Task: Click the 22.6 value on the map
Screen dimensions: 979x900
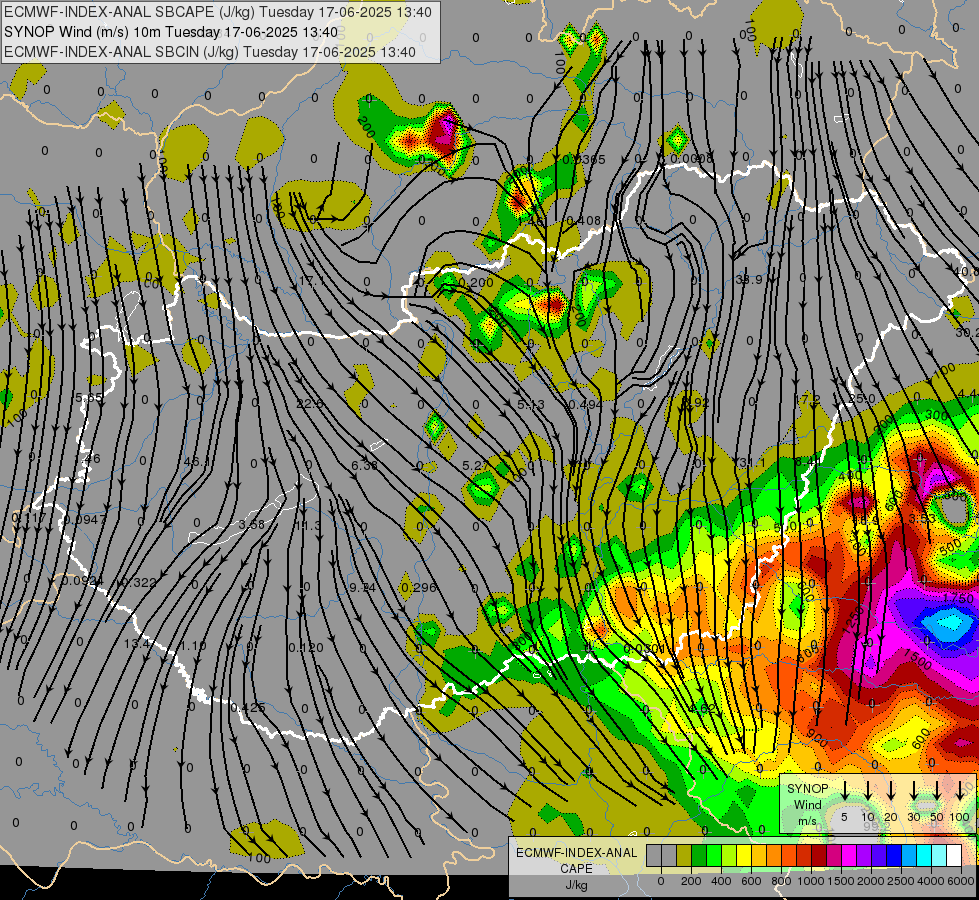Action: (310, 404)
